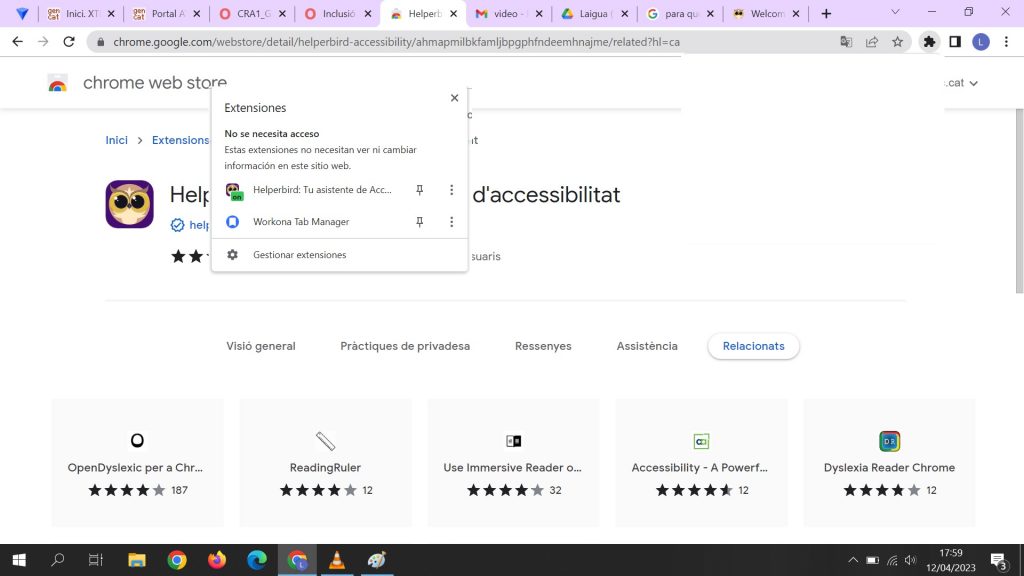Reload the current page
Screen dimensions: 1024x576
[69, 42]
